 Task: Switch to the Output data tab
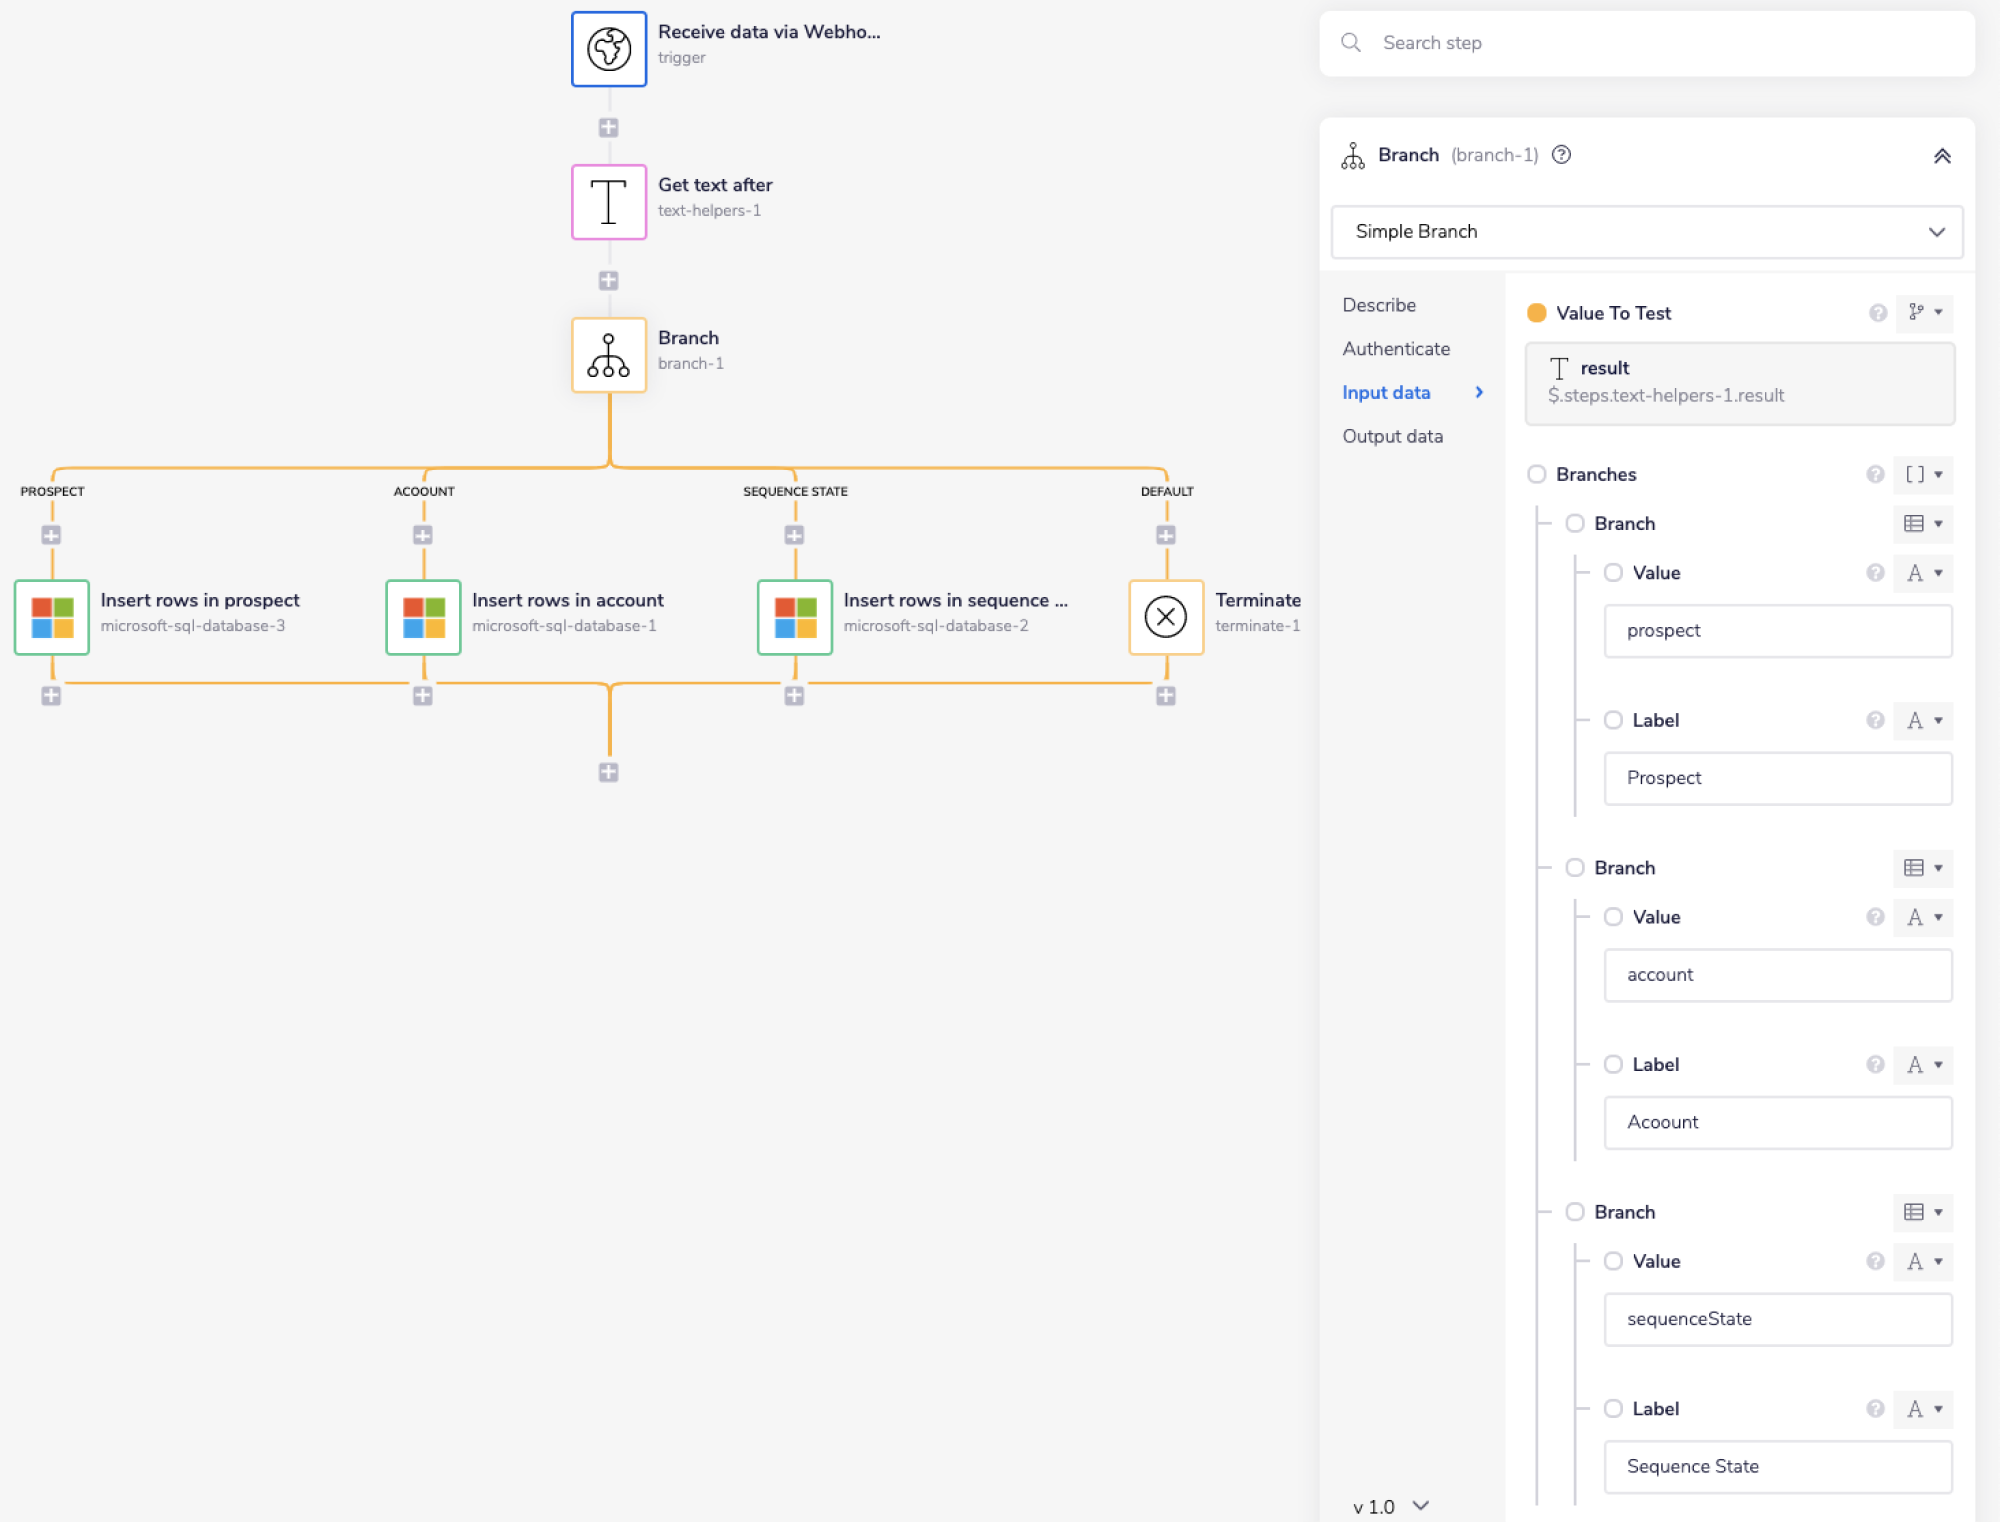pyautogui.click(x=1392, y=435)
